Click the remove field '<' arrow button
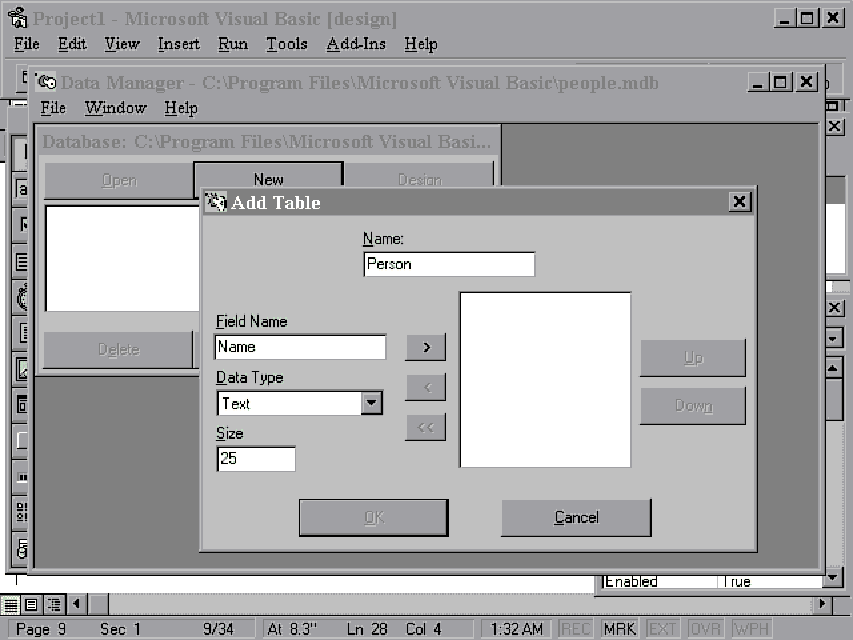This screenshot has height=640, width=853. pos(425,387)
